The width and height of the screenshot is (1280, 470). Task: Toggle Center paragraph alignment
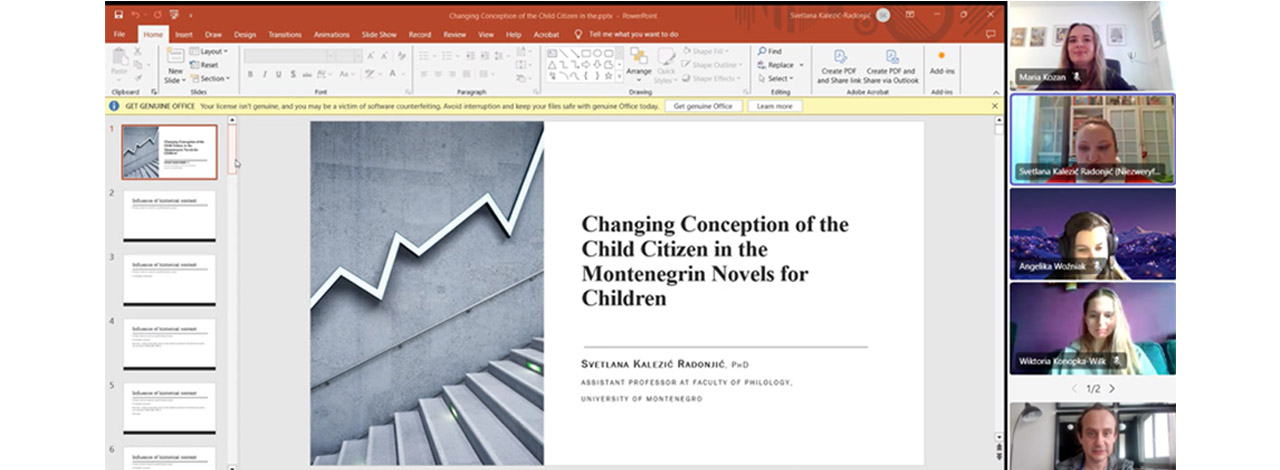(438, 74)
